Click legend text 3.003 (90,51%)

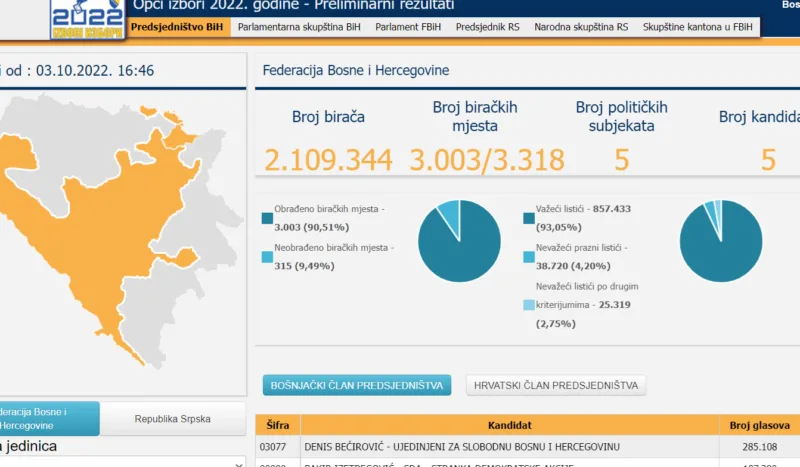(312, 227)
